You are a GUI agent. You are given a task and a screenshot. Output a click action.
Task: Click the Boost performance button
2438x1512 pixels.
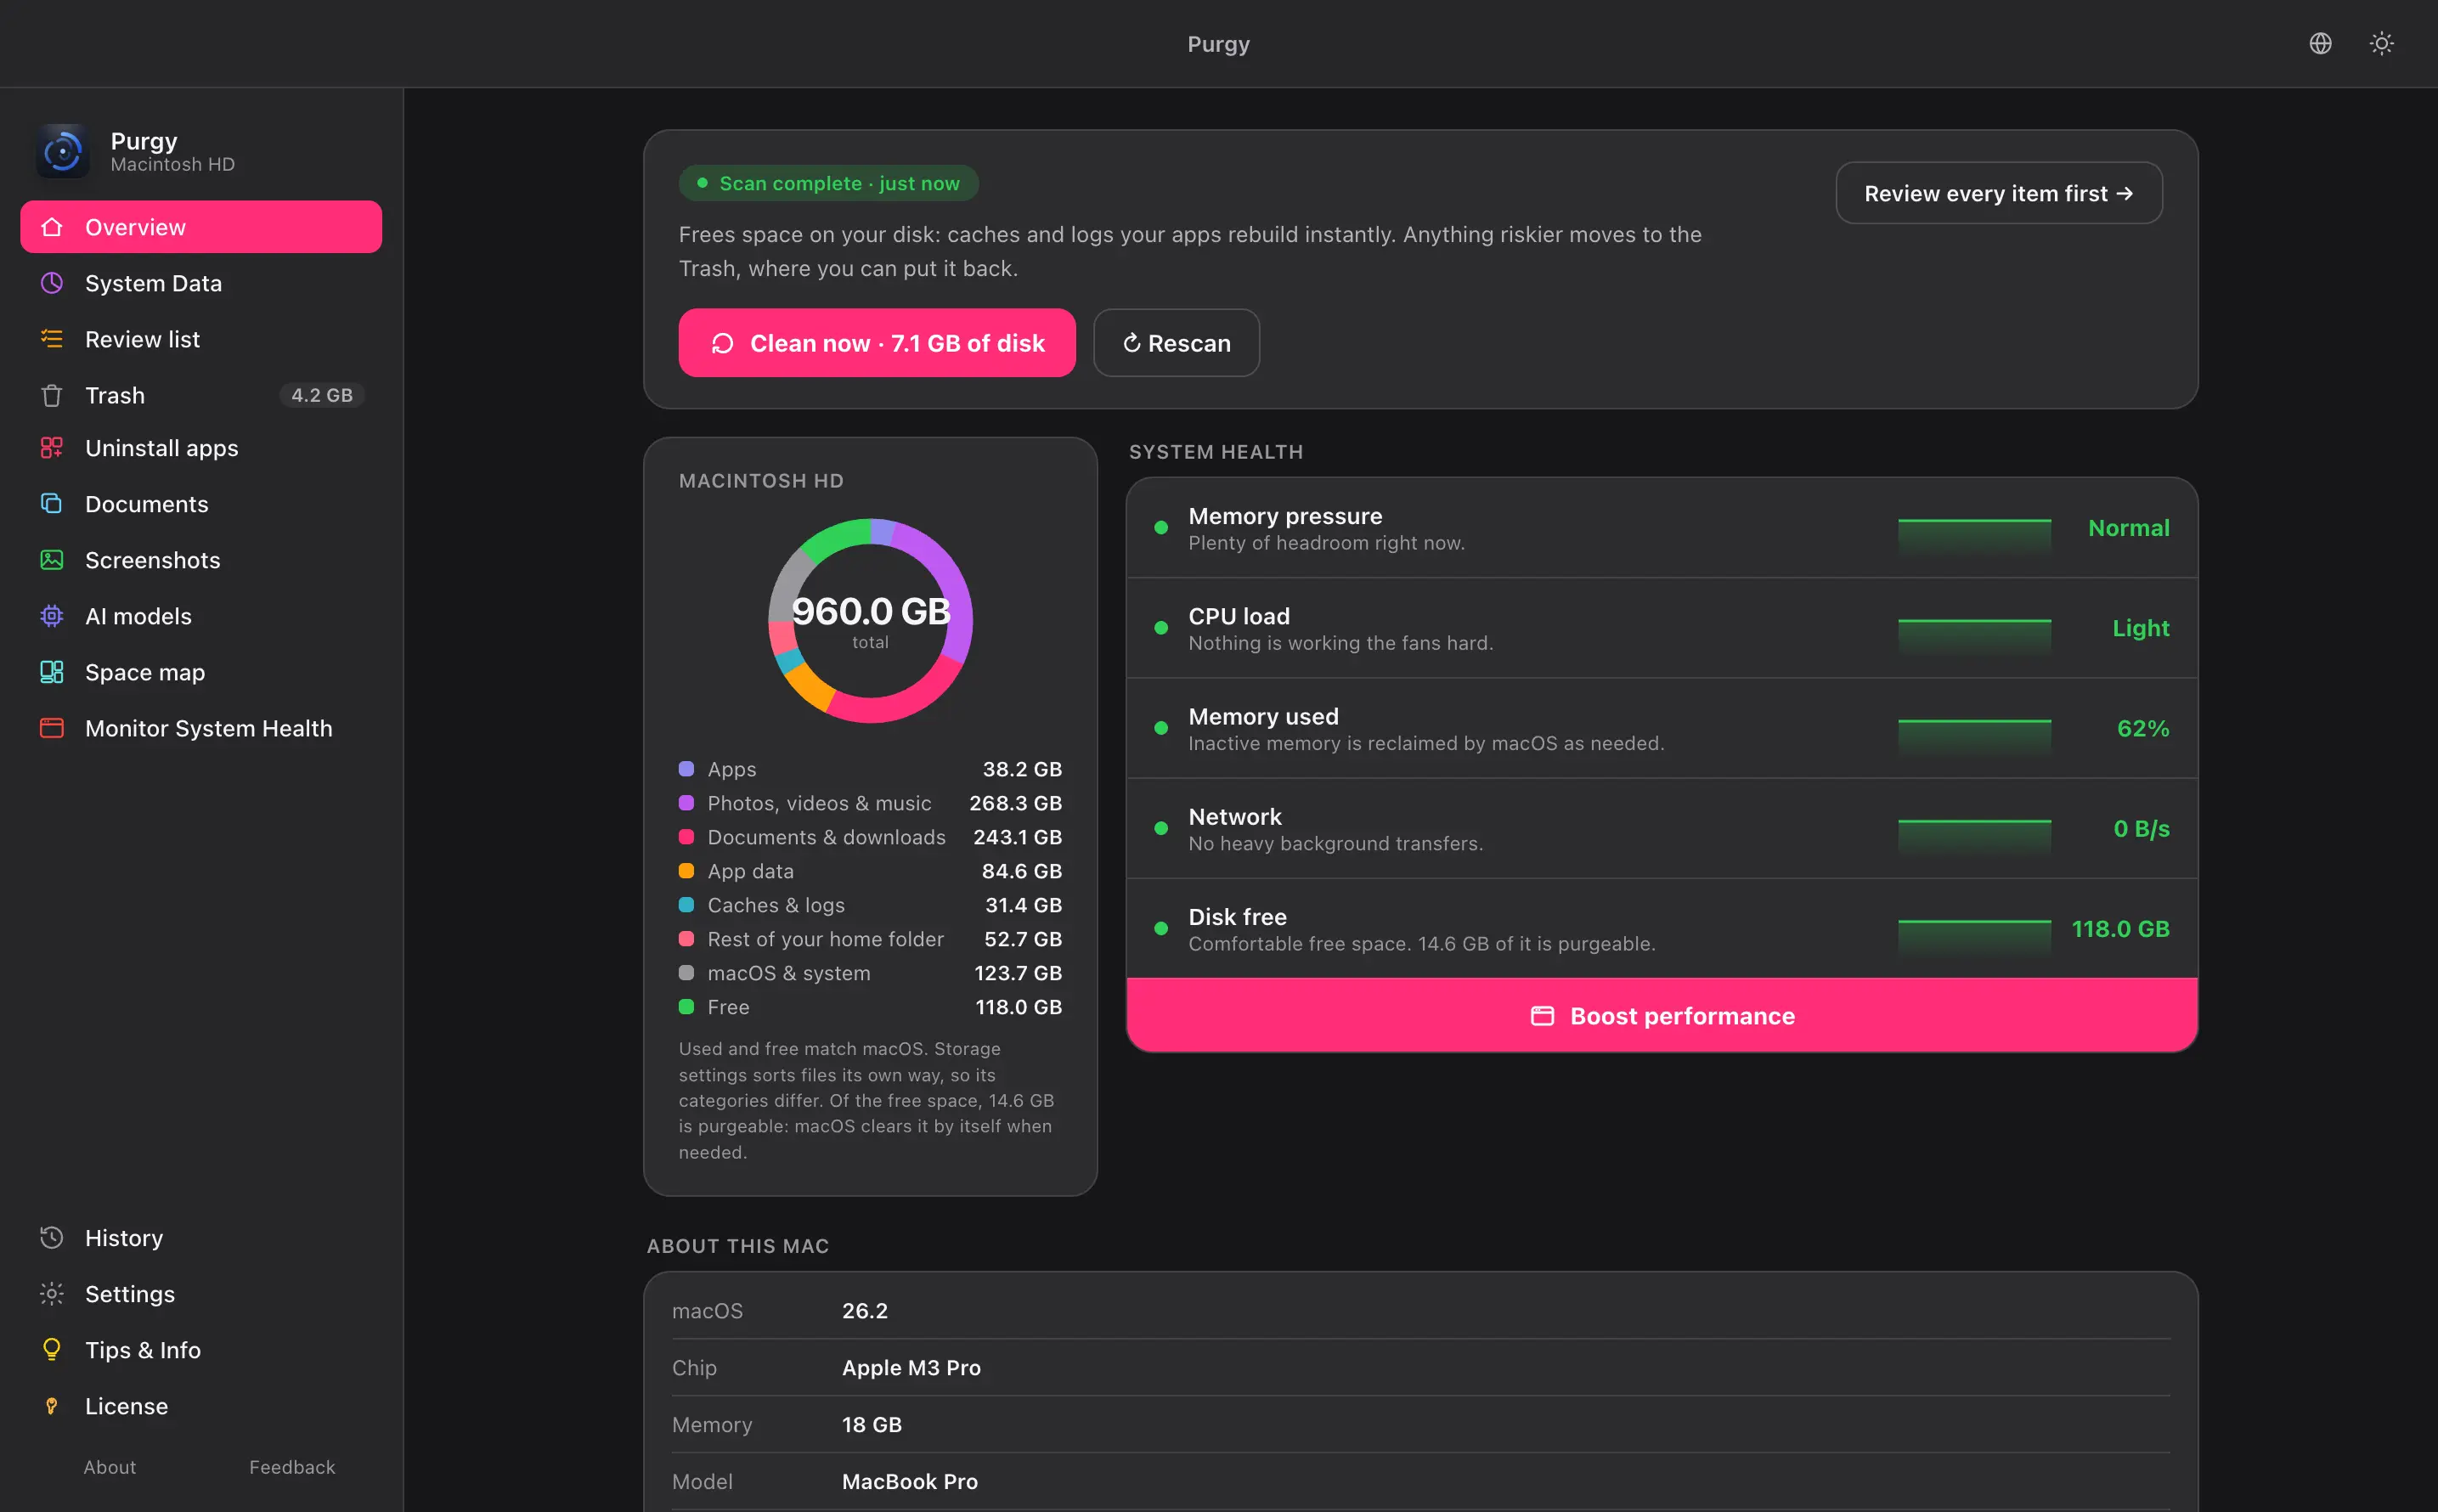1662,1015
